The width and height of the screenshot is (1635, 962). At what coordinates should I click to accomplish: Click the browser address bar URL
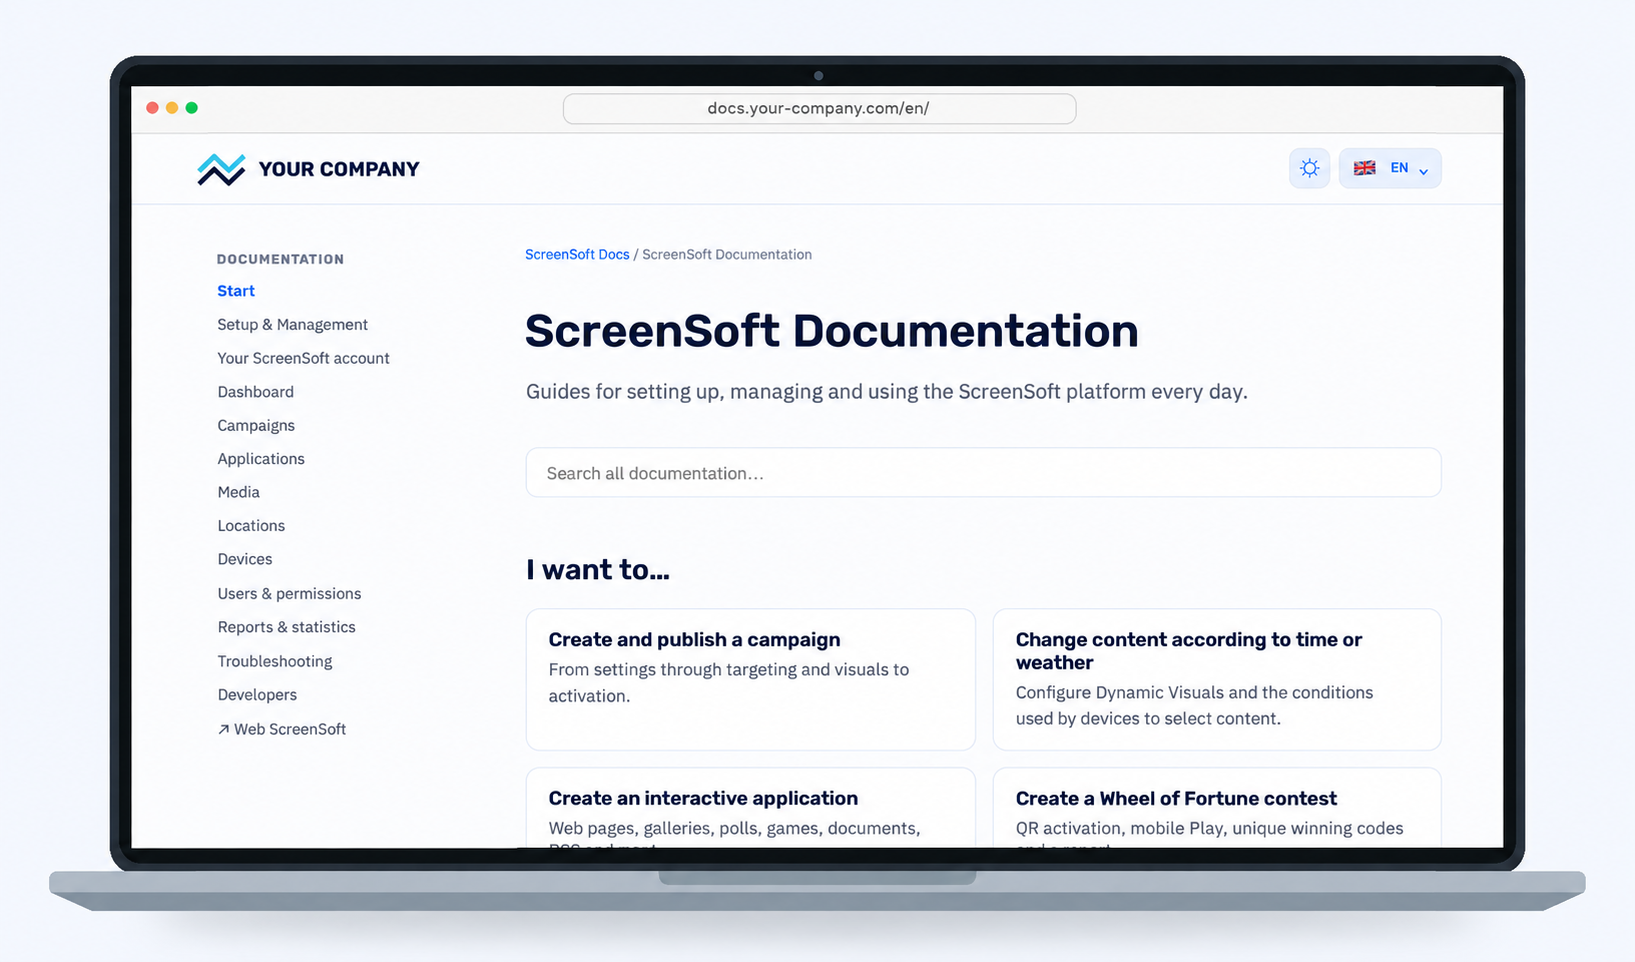point(819,108)
